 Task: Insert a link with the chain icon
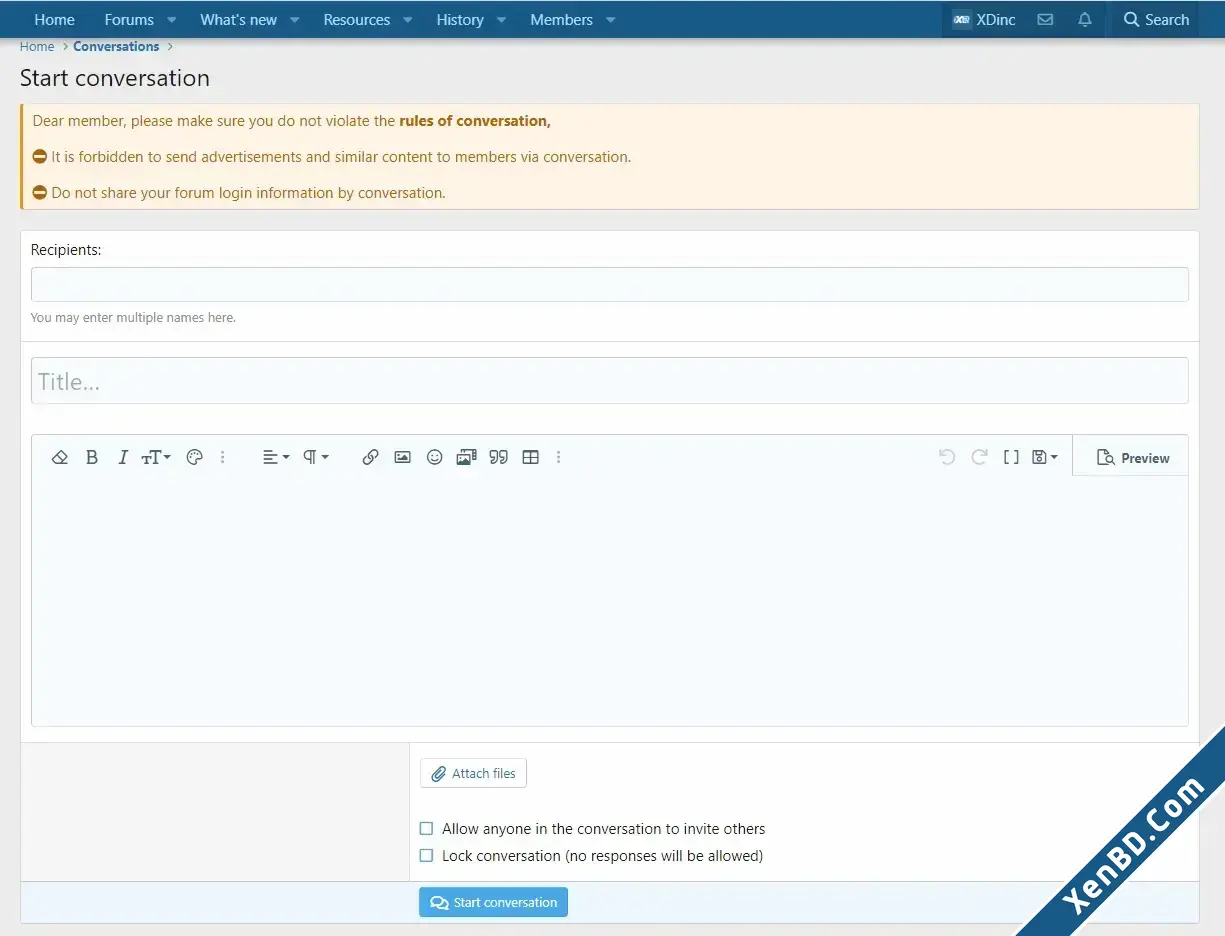tap(370, 457)
